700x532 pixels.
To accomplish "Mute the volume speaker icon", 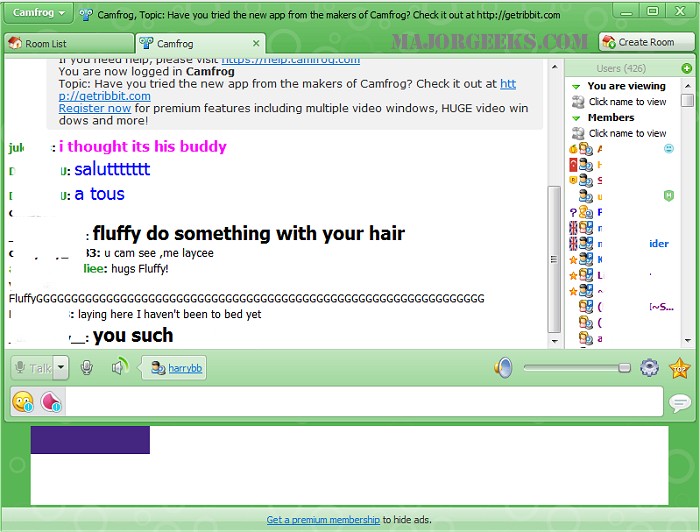I will tap(504, 368).
